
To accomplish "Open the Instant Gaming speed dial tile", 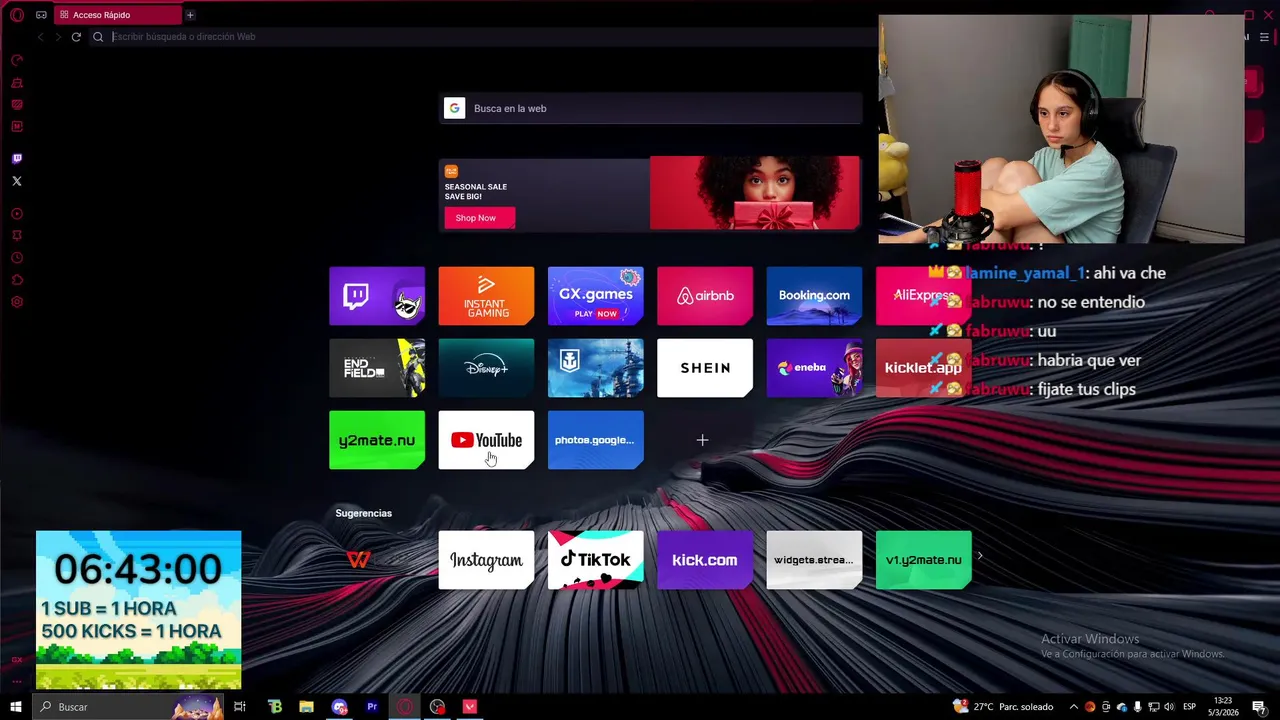I will 486,296.
